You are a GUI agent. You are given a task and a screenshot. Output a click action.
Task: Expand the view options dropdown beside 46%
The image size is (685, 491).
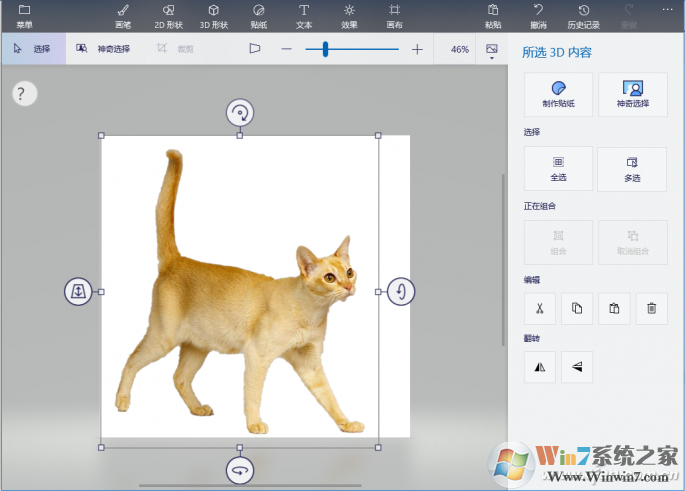(491, 50)
